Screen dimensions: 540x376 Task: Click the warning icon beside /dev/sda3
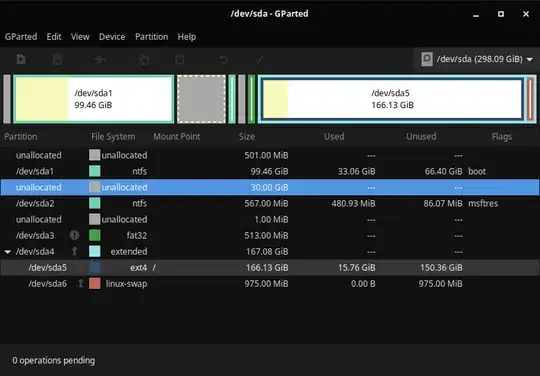pos(74,236)
